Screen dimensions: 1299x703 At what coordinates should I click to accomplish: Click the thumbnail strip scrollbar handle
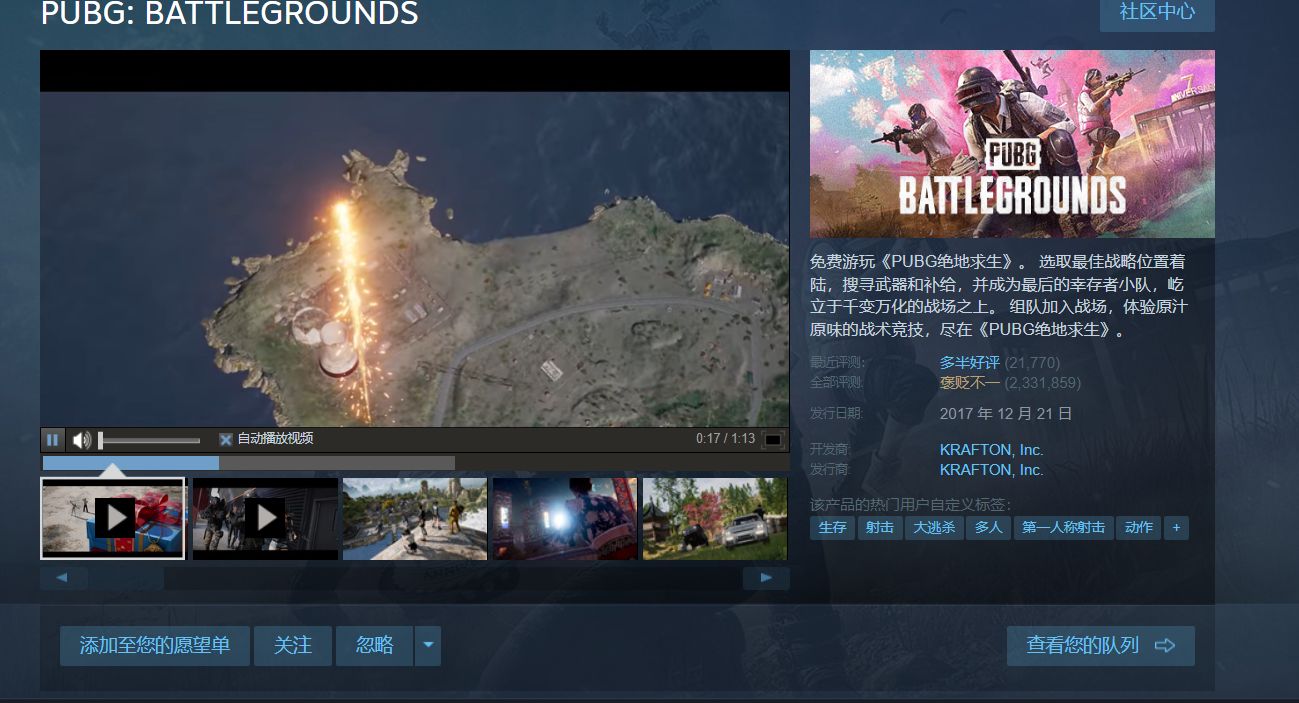click(x=126, y=578)
